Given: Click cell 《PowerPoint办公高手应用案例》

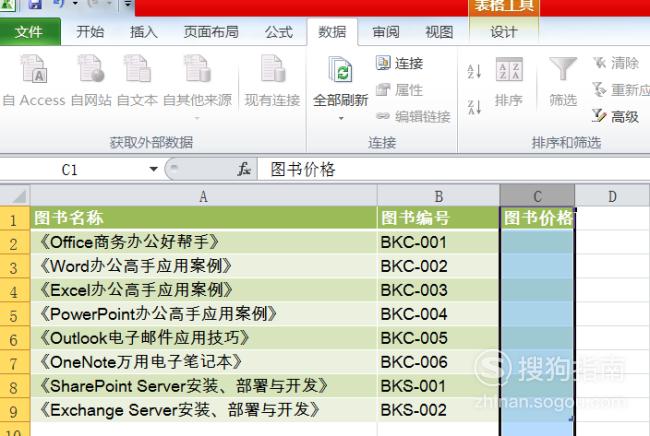Looking at the screenshot, I should pos(204,314).
